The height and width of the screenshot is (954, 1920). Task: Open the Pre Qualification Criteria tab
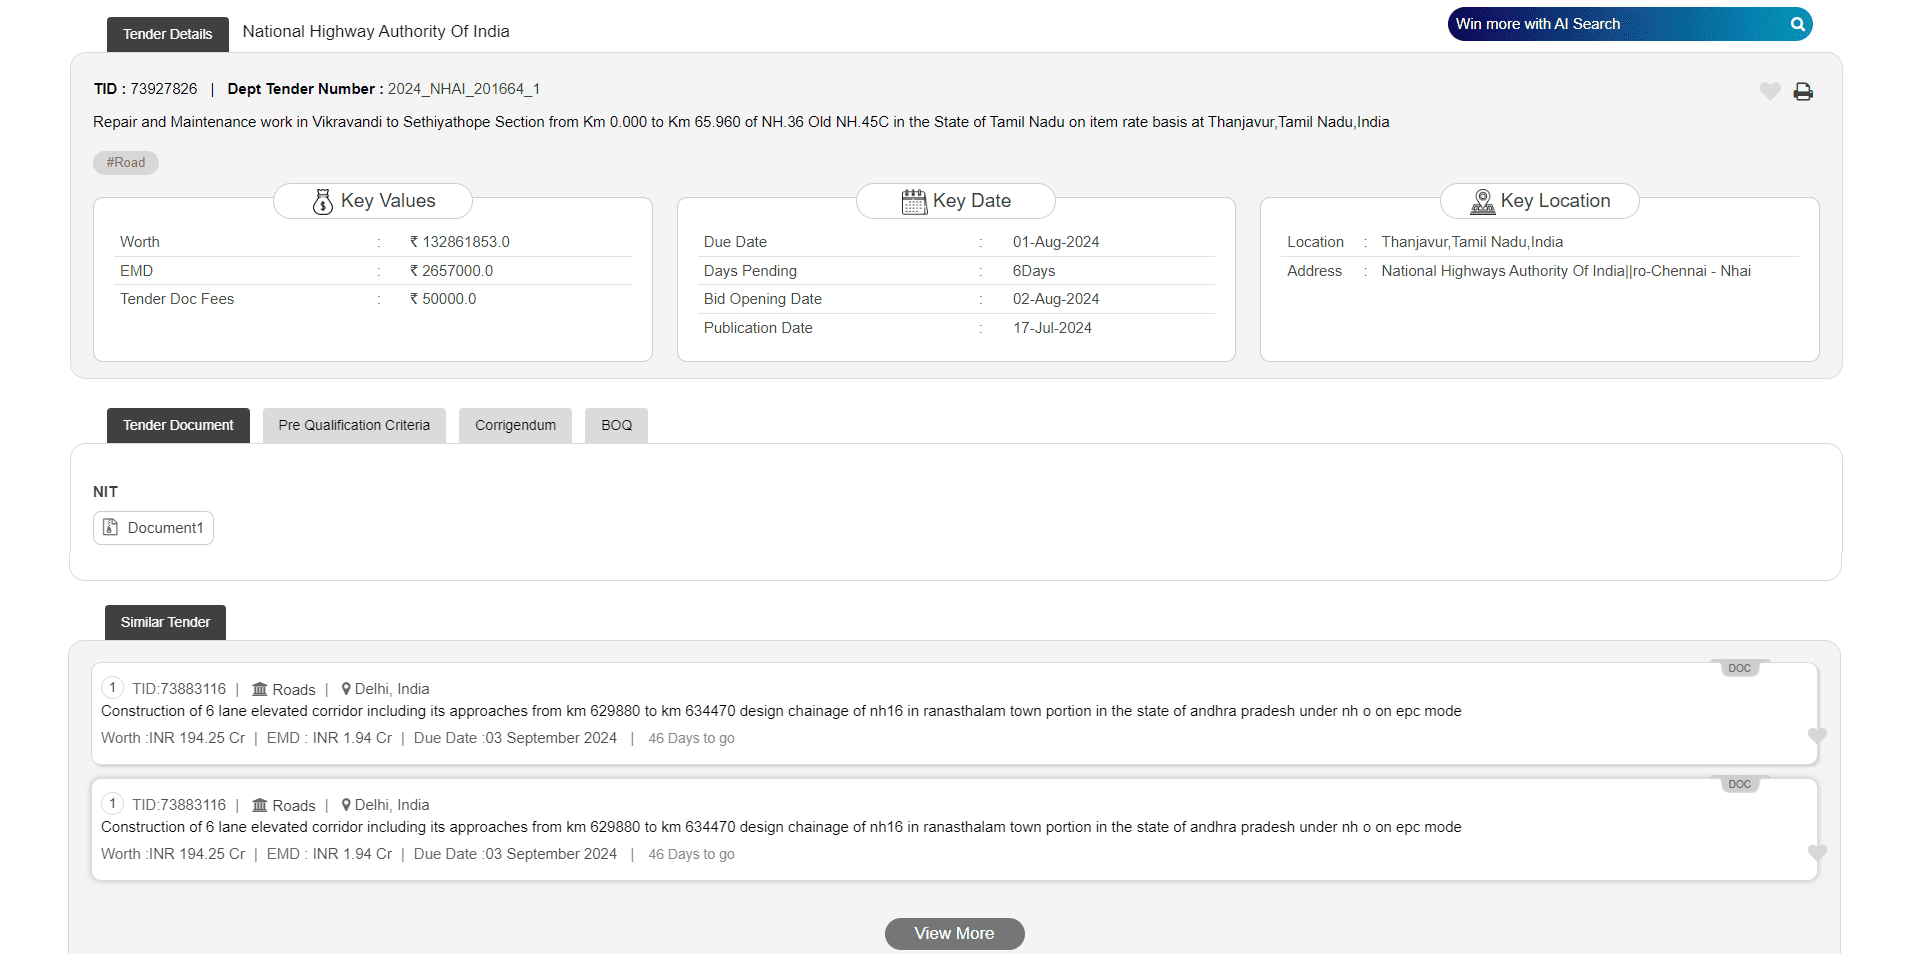click(354, 426)
